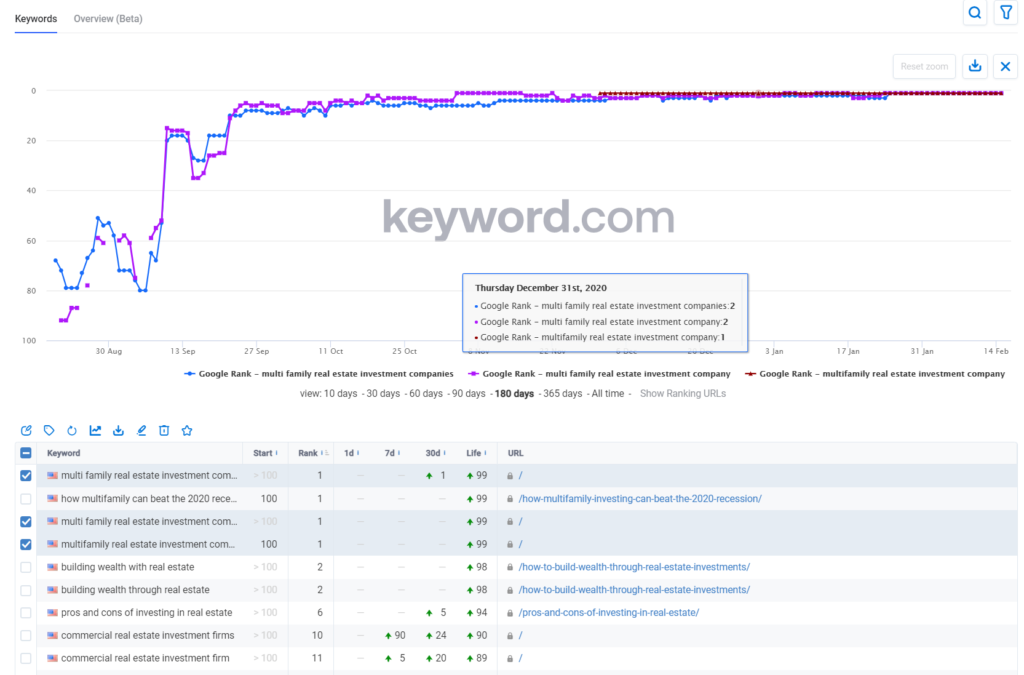Click the star favorite icon in table toolbar
This screenshot has width=1024, height=675.
[x=187, y=430]
